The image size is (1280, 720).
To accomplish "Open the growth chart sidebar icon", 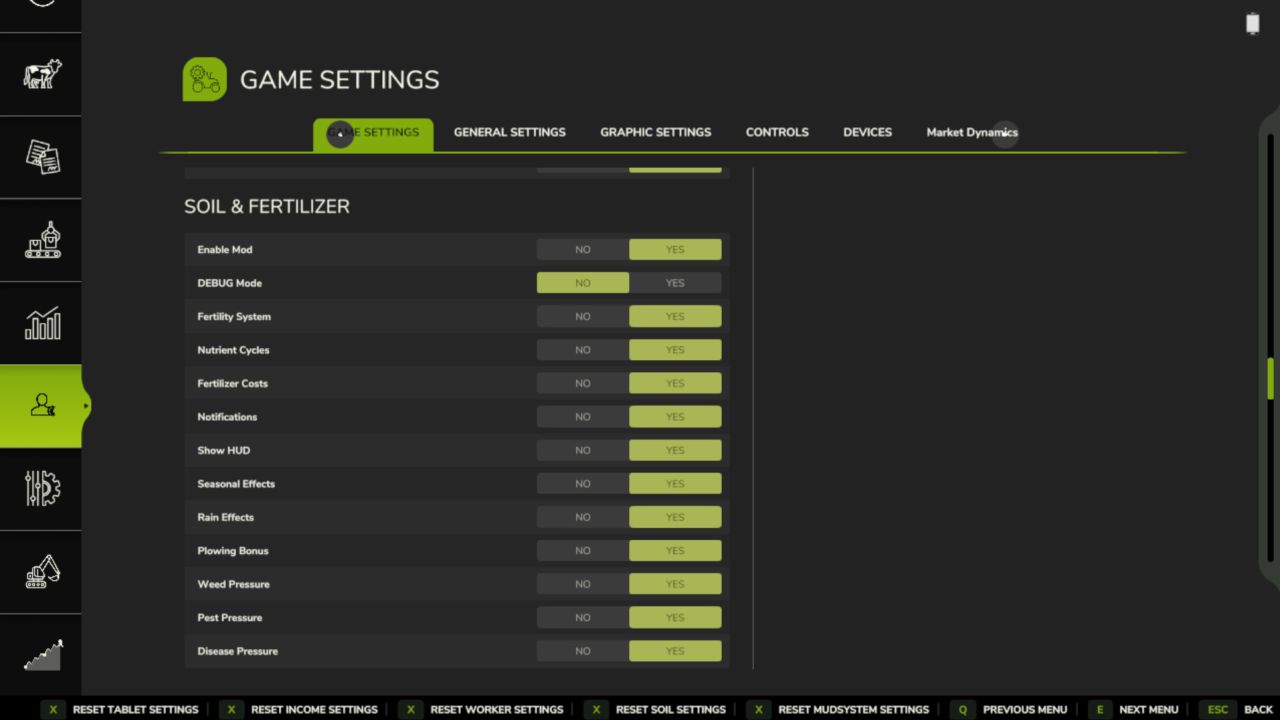I will (42, 655).
